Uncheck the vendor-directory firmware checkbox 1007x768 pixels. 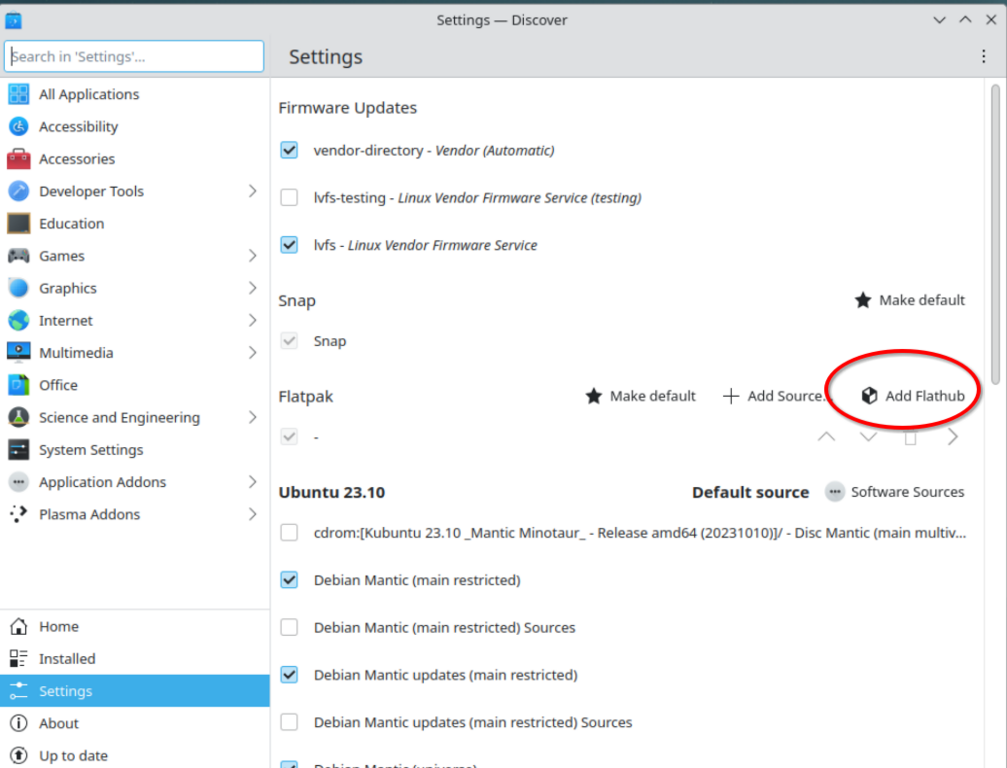289,150
